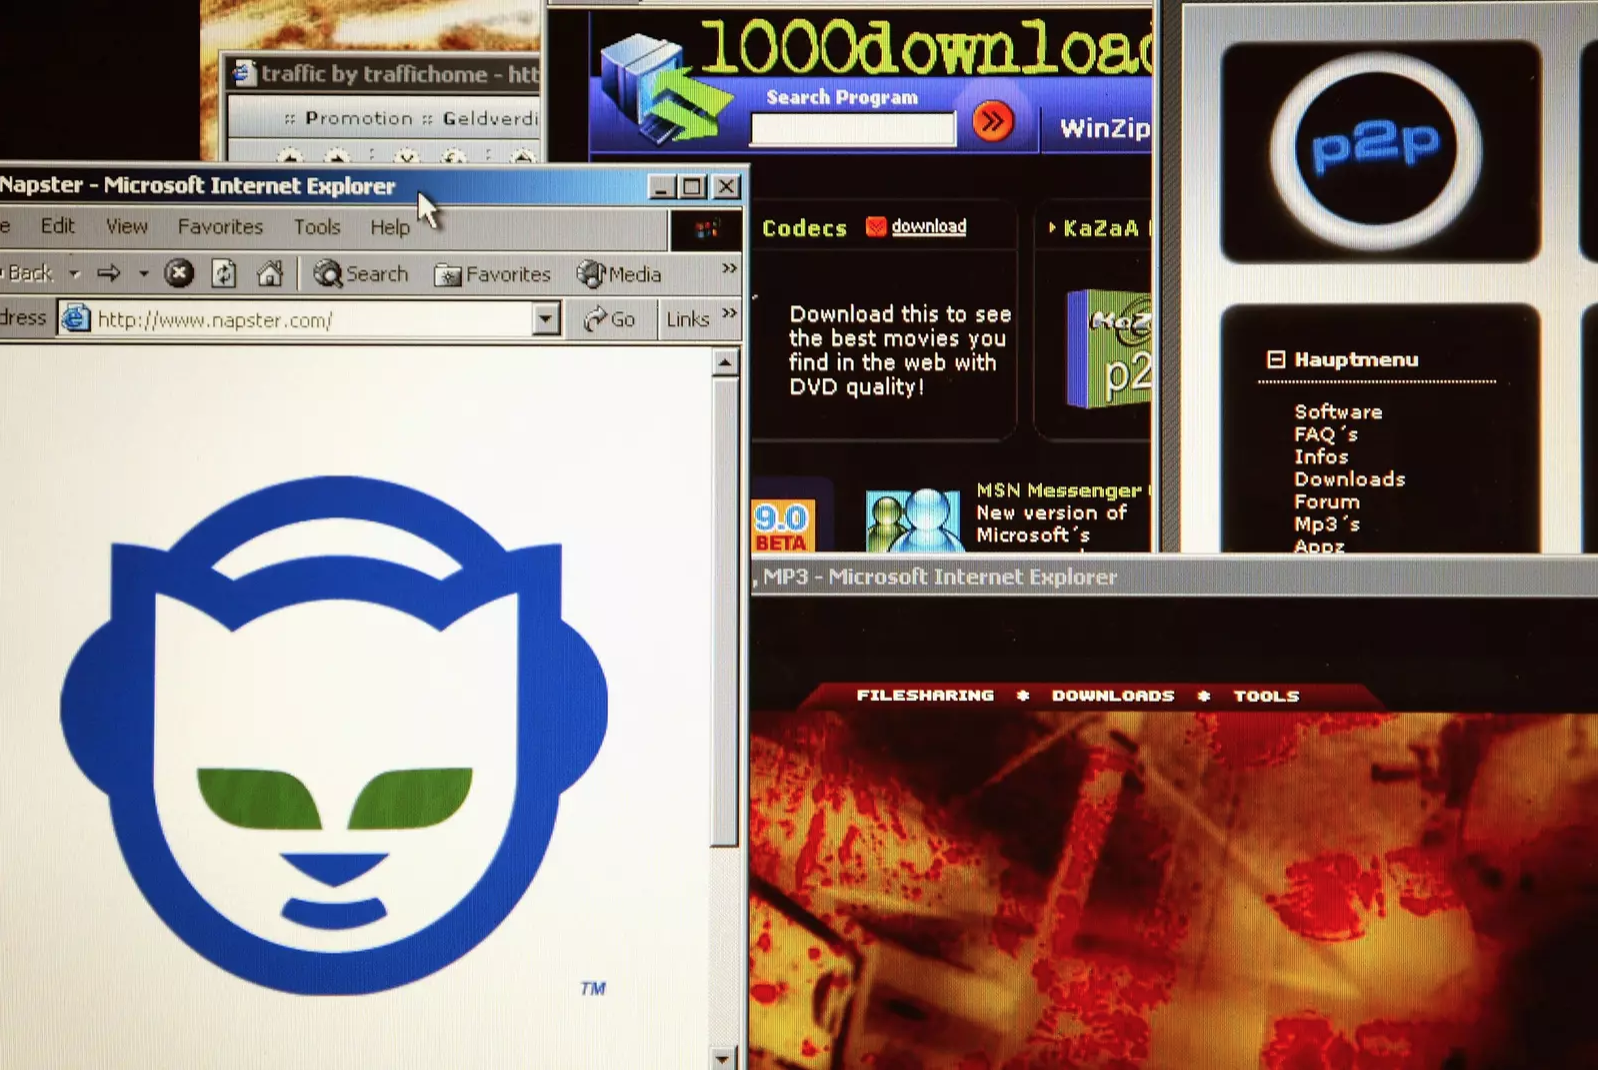Select the TOOLS tab in MP3 window
The image size is (1598, 1070).
[x=1266, y=695]
